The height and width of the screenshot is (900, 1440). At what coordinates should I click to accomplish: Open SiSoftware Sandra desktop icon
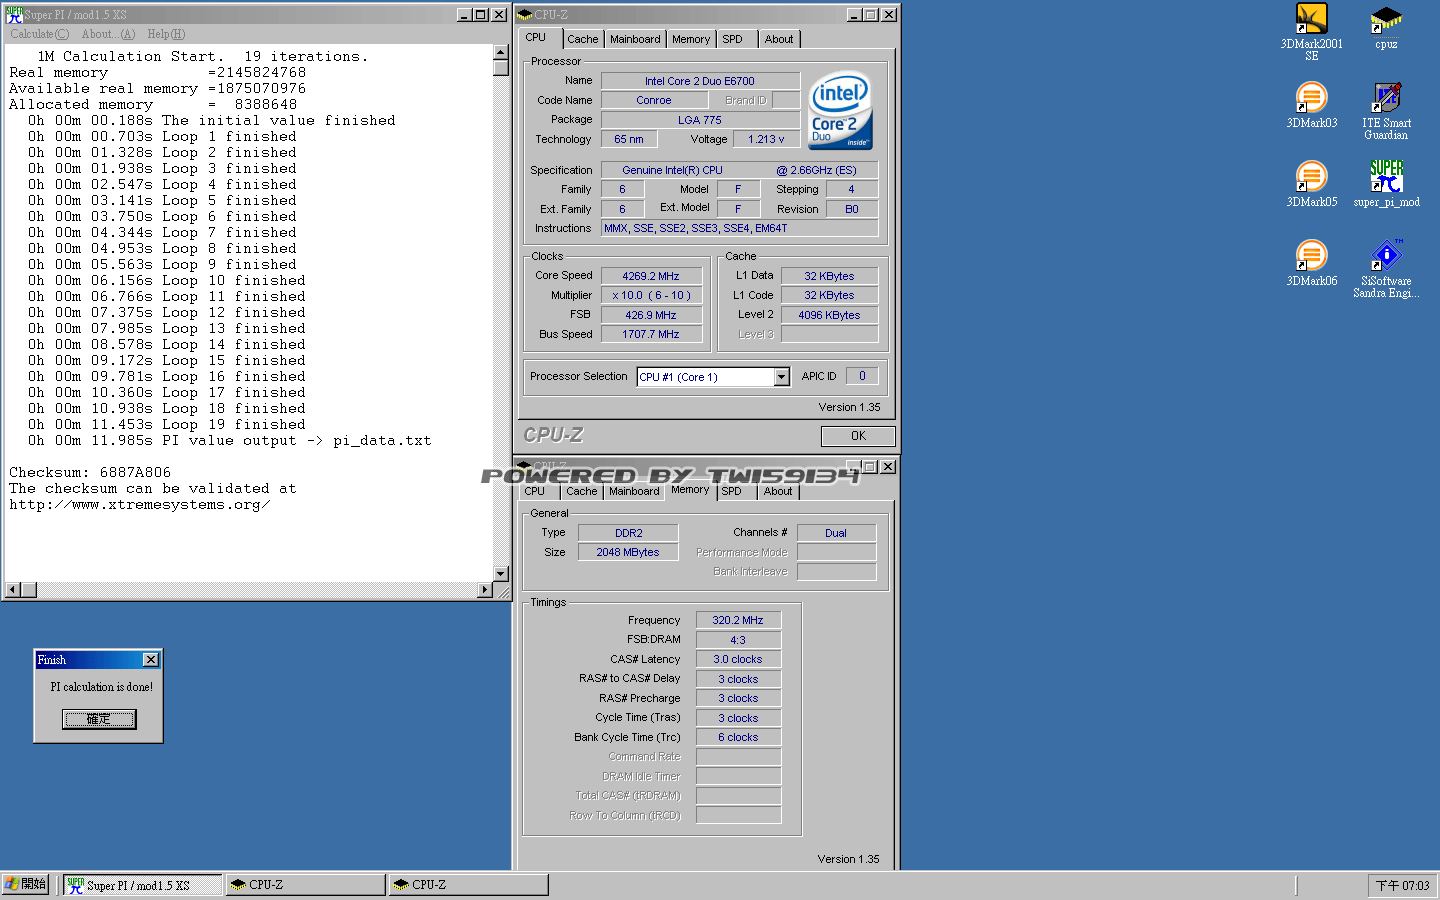[x=1386, y=257]
